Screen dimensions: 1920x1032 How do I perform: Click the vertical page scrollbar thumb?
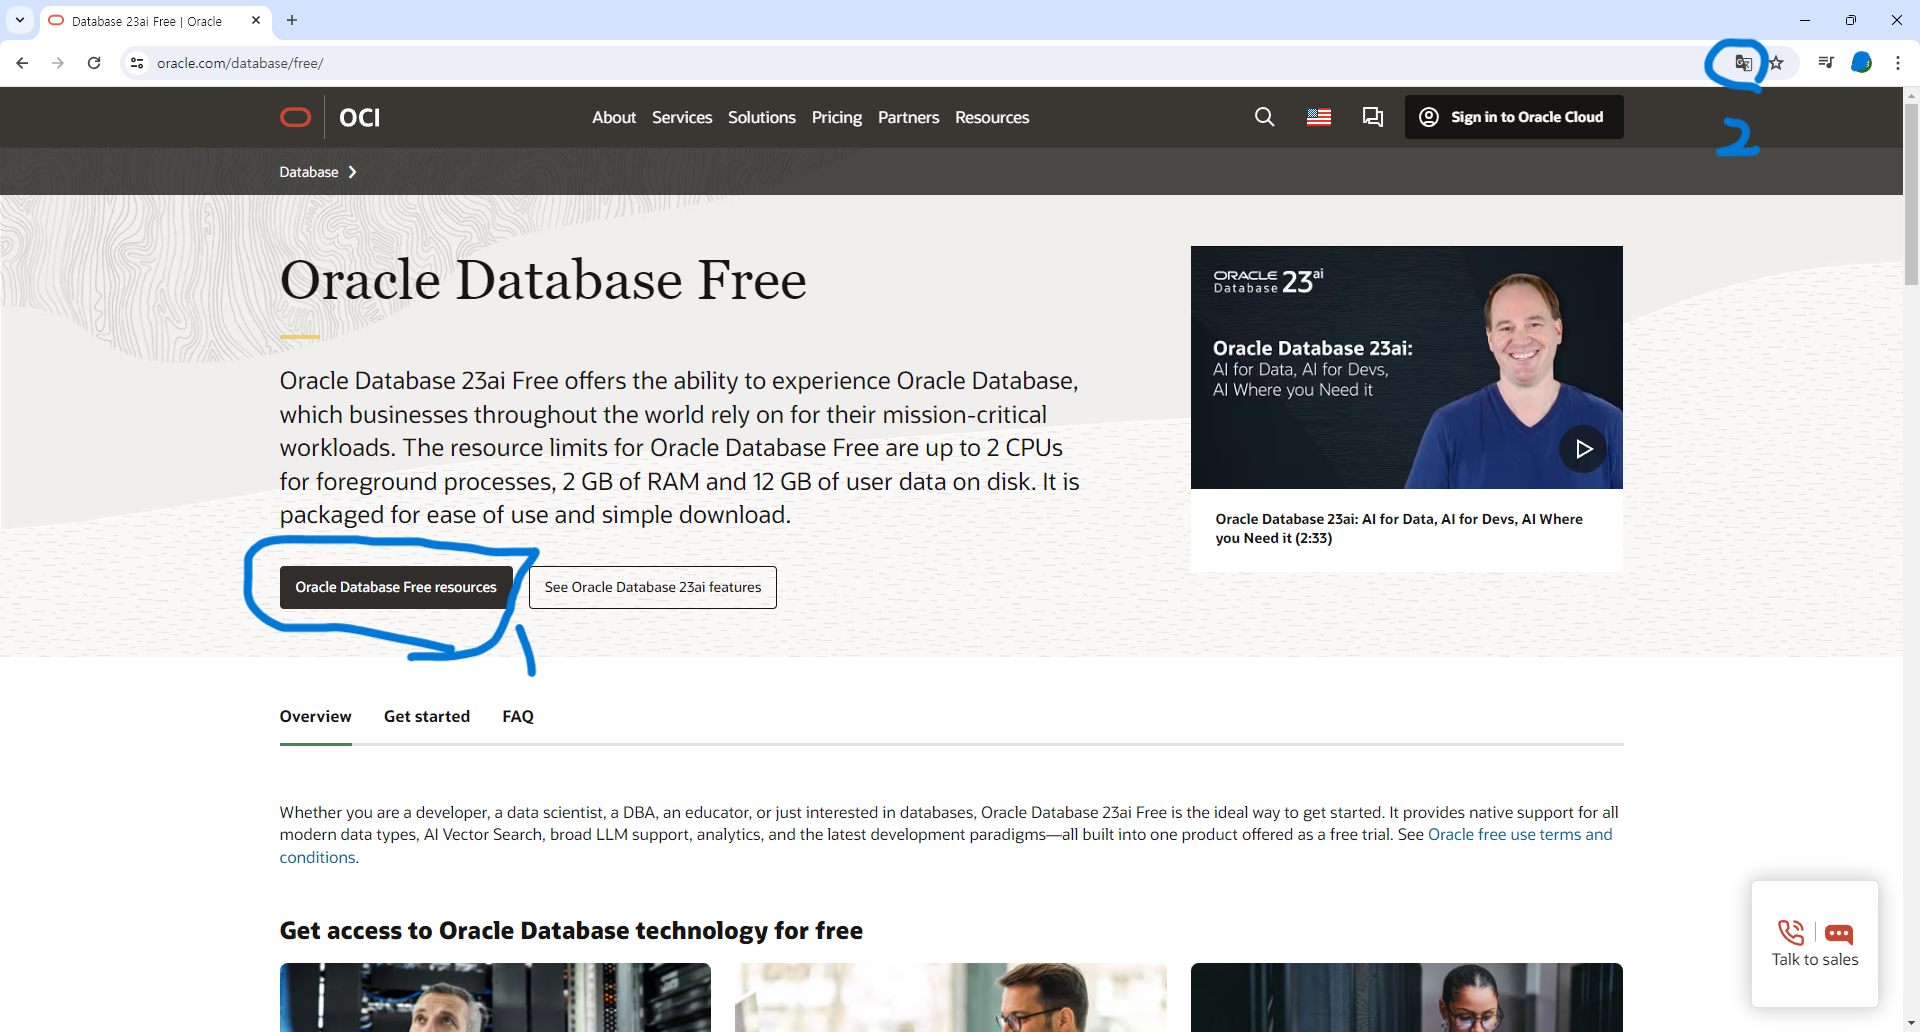click(1911, 195)
